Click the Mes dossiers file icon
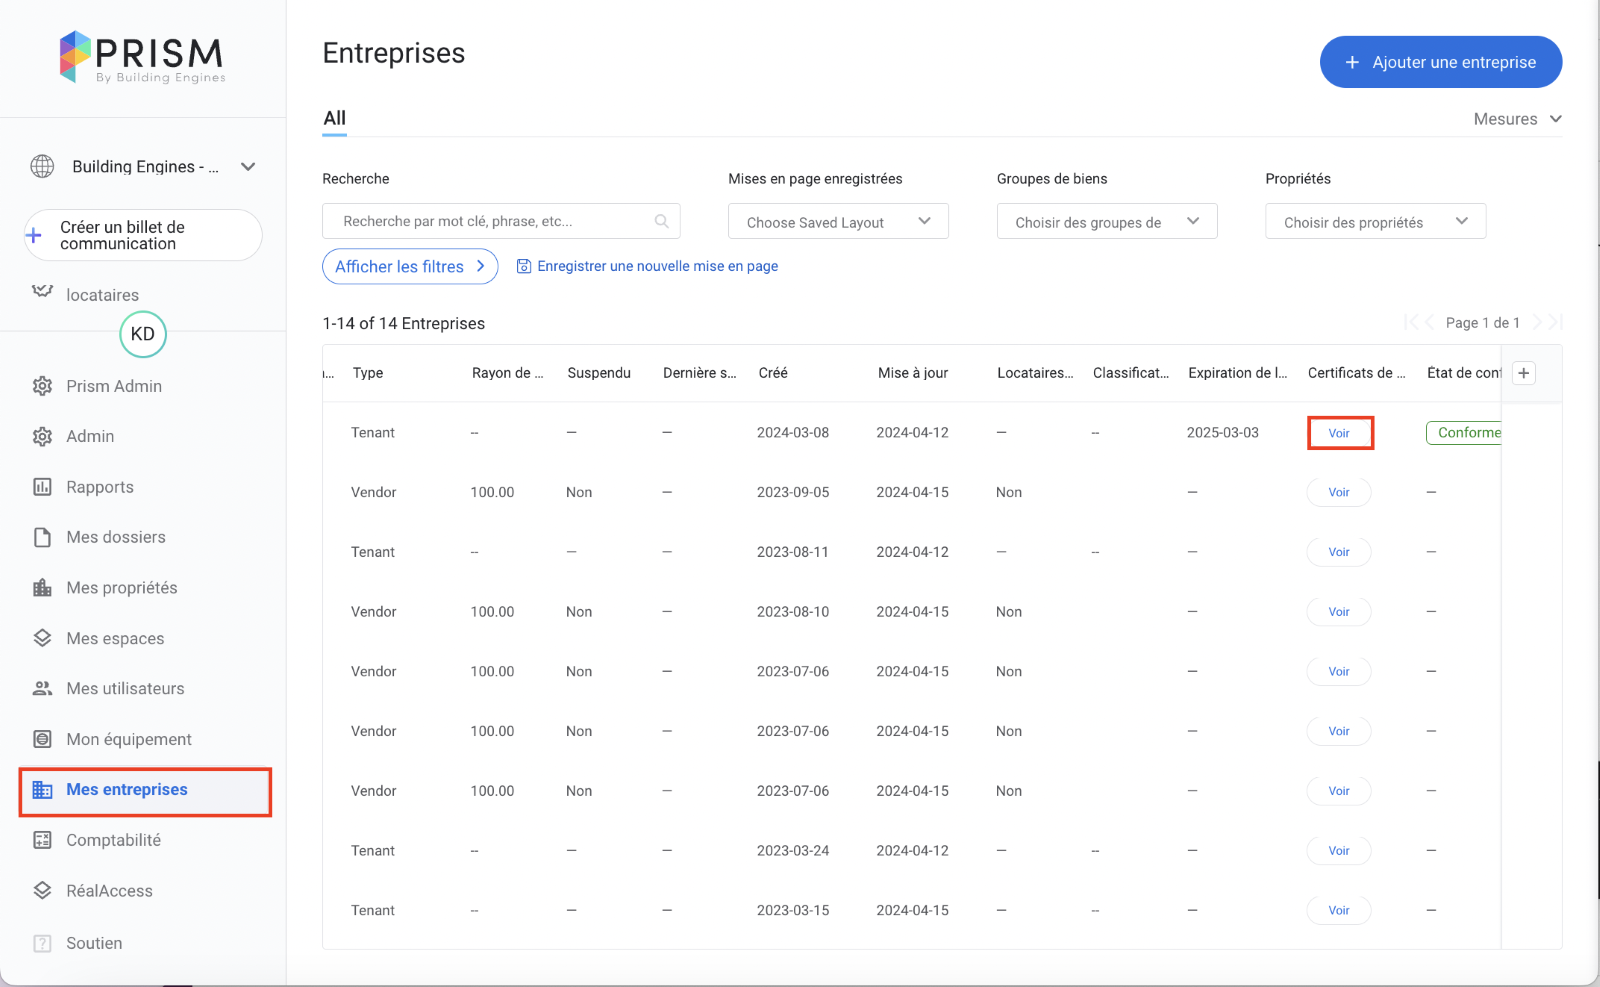This screenshot has height=987, width=1600. [42, 537]
